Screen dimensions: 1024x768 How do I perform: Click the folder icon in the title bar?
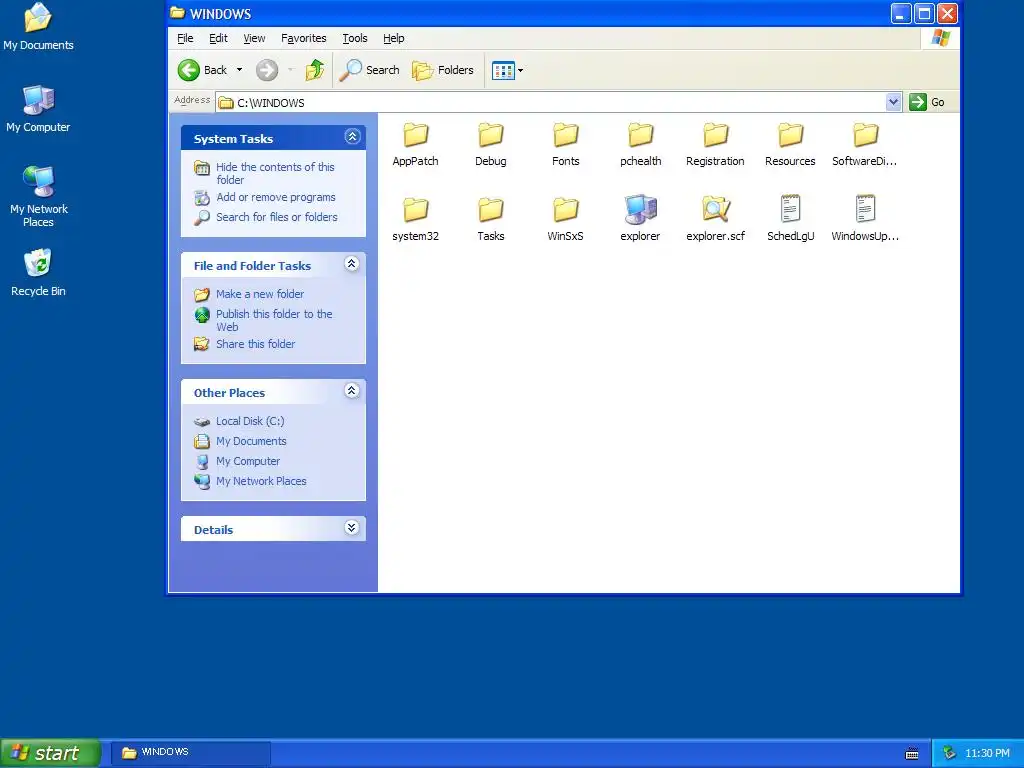177,13
